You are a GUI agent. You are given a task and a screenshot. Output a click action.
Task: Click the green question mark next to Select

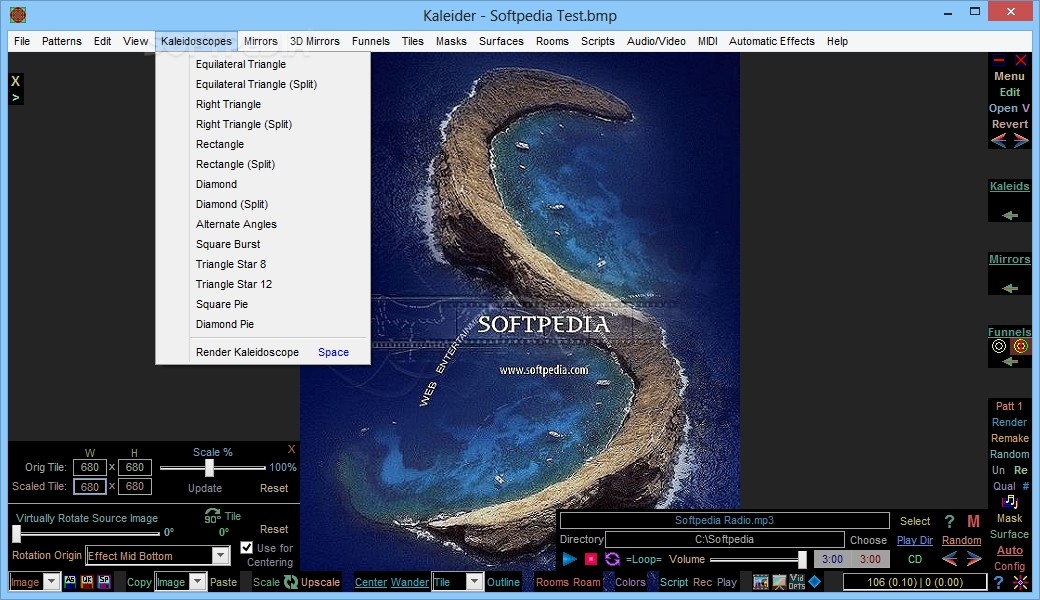point(949,521)
